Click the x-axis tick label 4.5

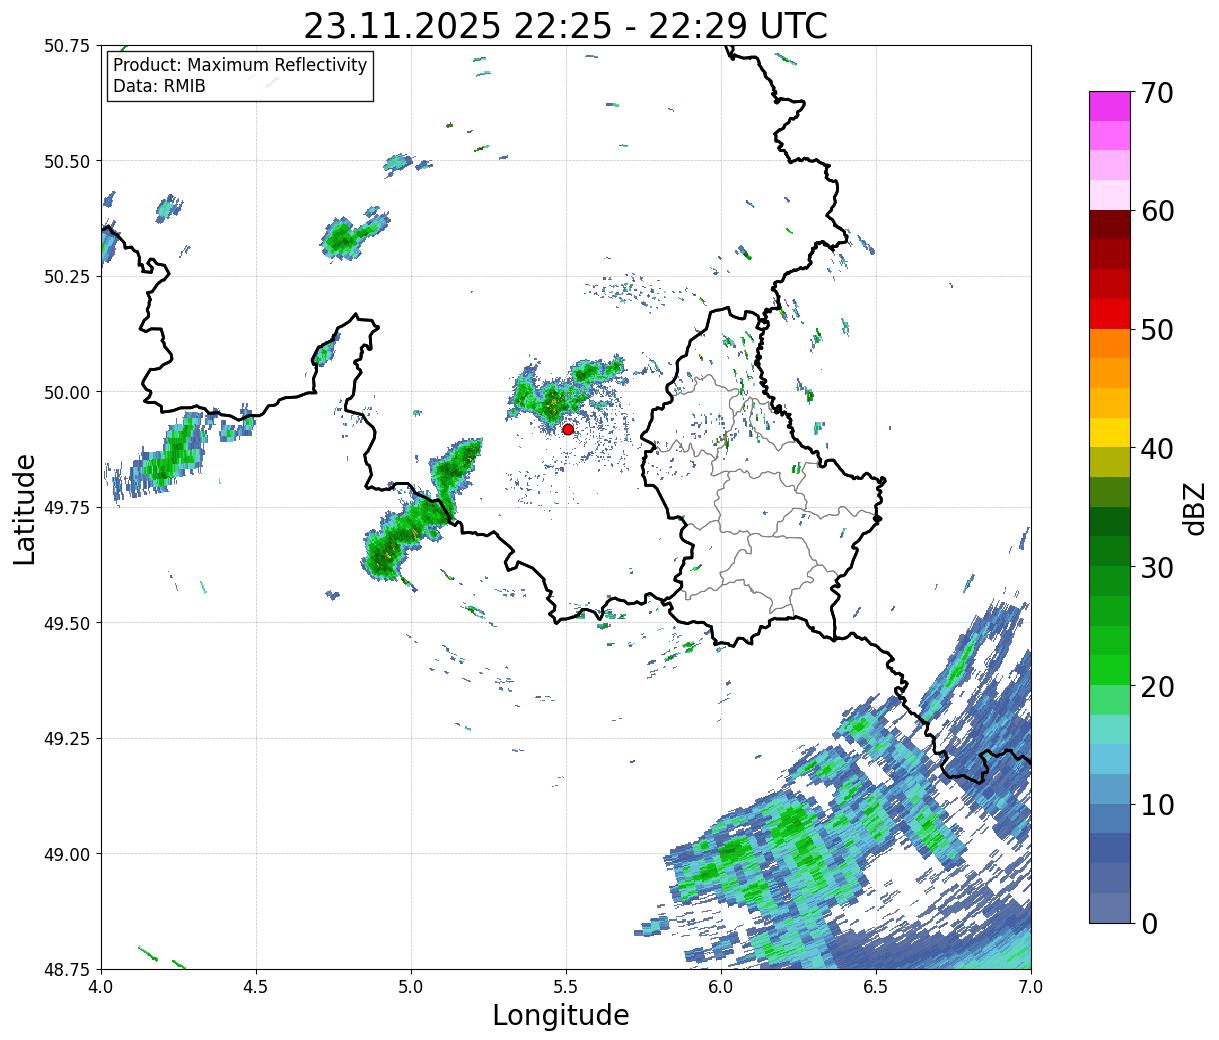pos(256,987)
